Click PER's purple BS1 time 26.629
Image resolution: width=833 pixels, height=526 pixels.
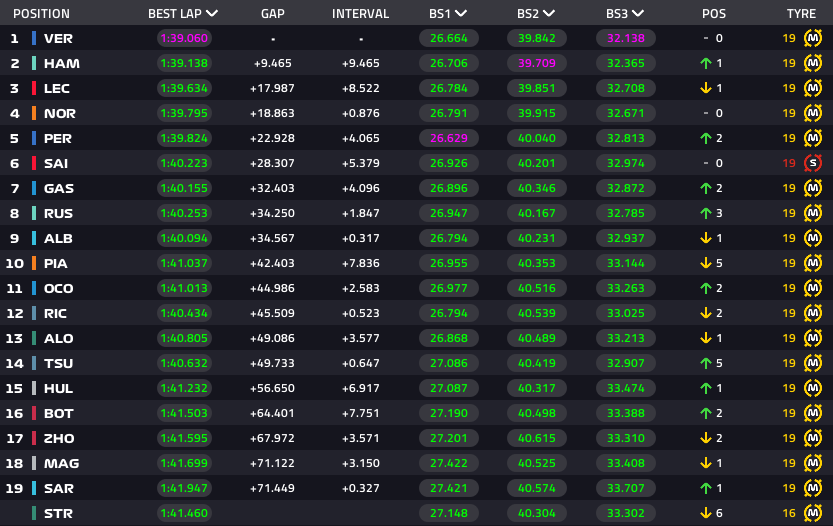[x=449, y=138]
